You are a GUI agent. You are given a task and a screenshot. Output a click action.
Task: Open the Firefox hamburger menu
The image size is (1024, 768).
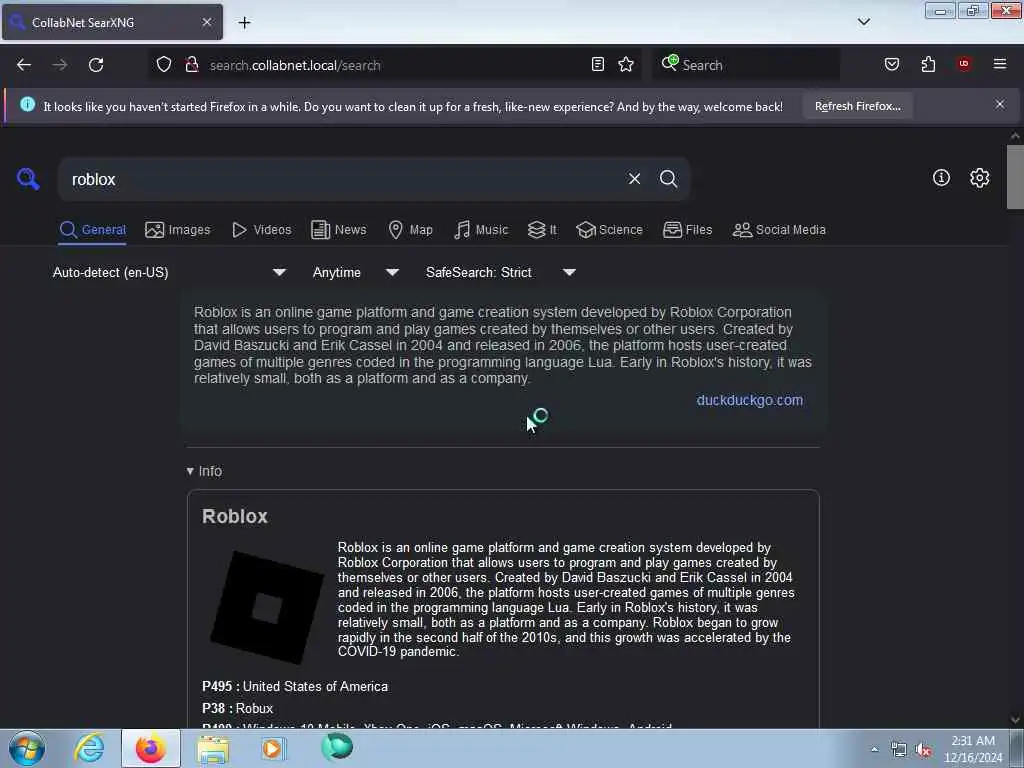(1000, 64)
